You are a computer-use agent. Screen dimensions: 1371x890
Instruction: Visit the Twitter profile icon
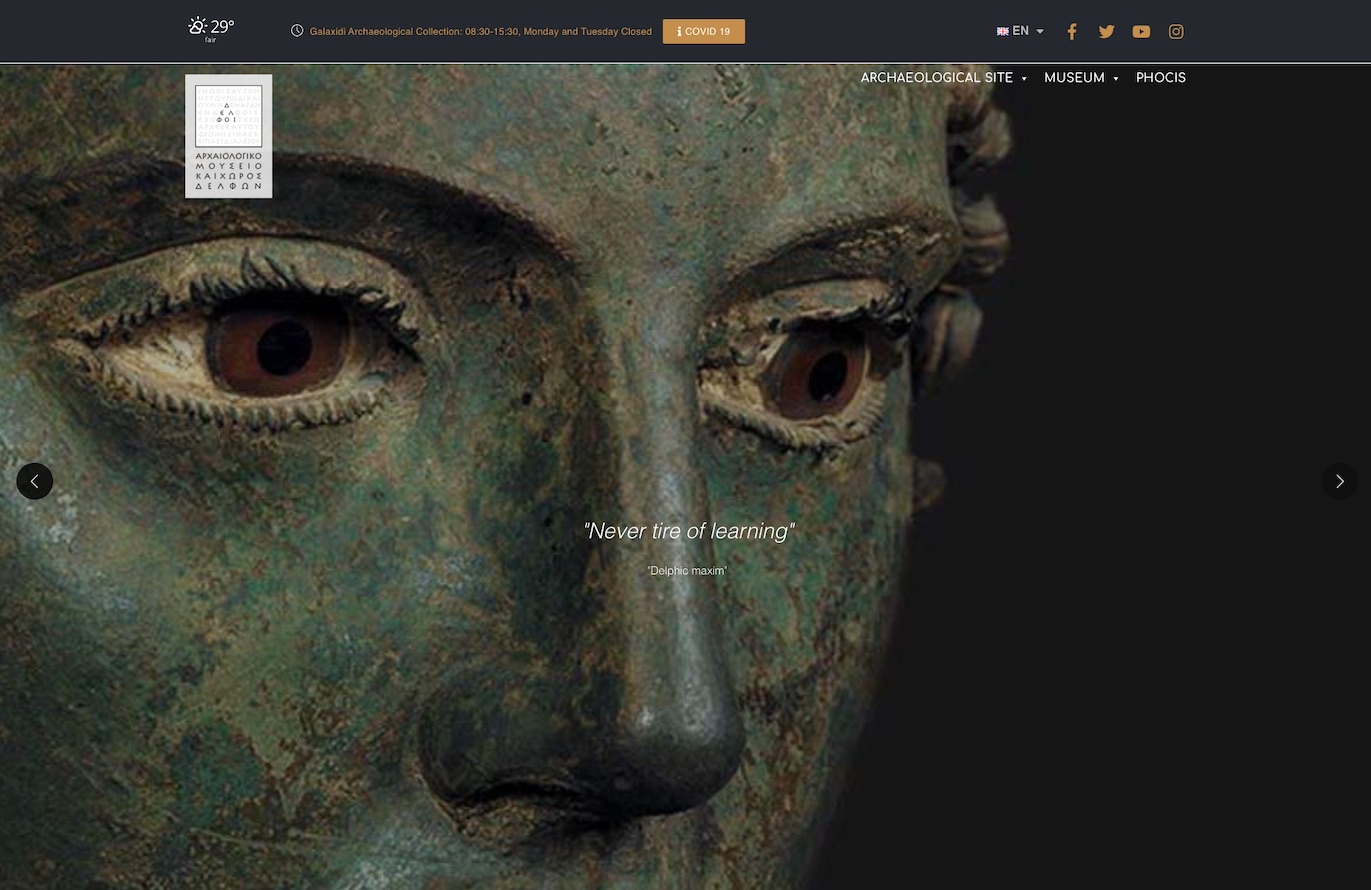pyautogui.click(x=1107, y=32)
